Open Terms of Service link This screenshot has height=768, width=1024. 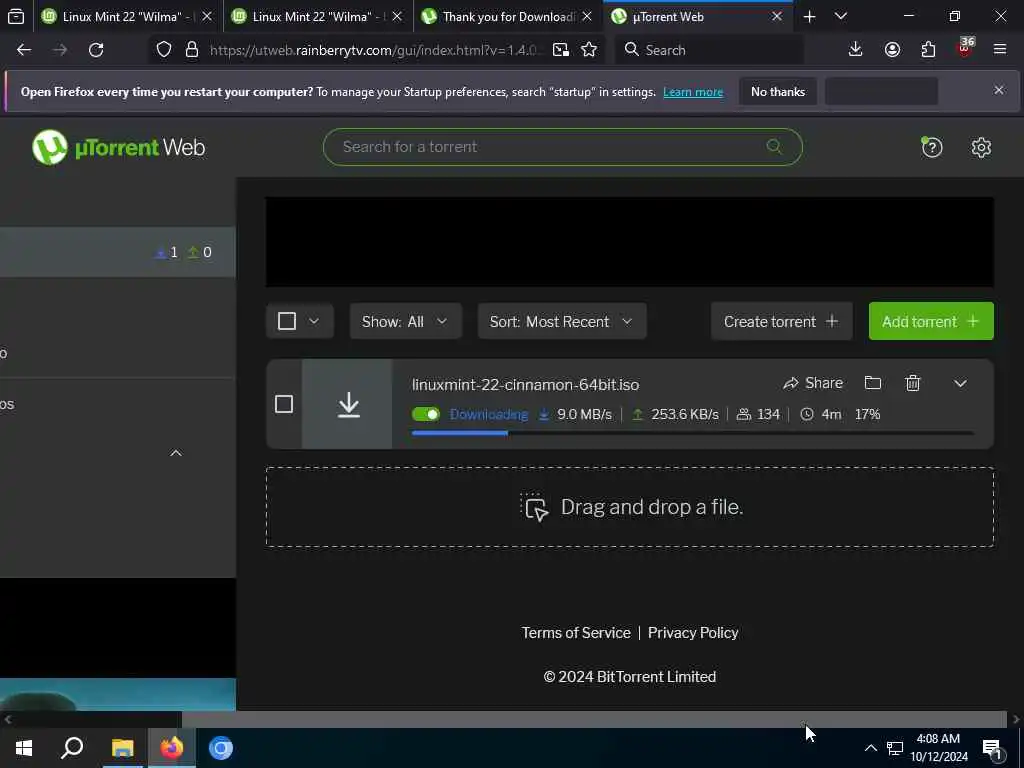click(x=575, y=633)
